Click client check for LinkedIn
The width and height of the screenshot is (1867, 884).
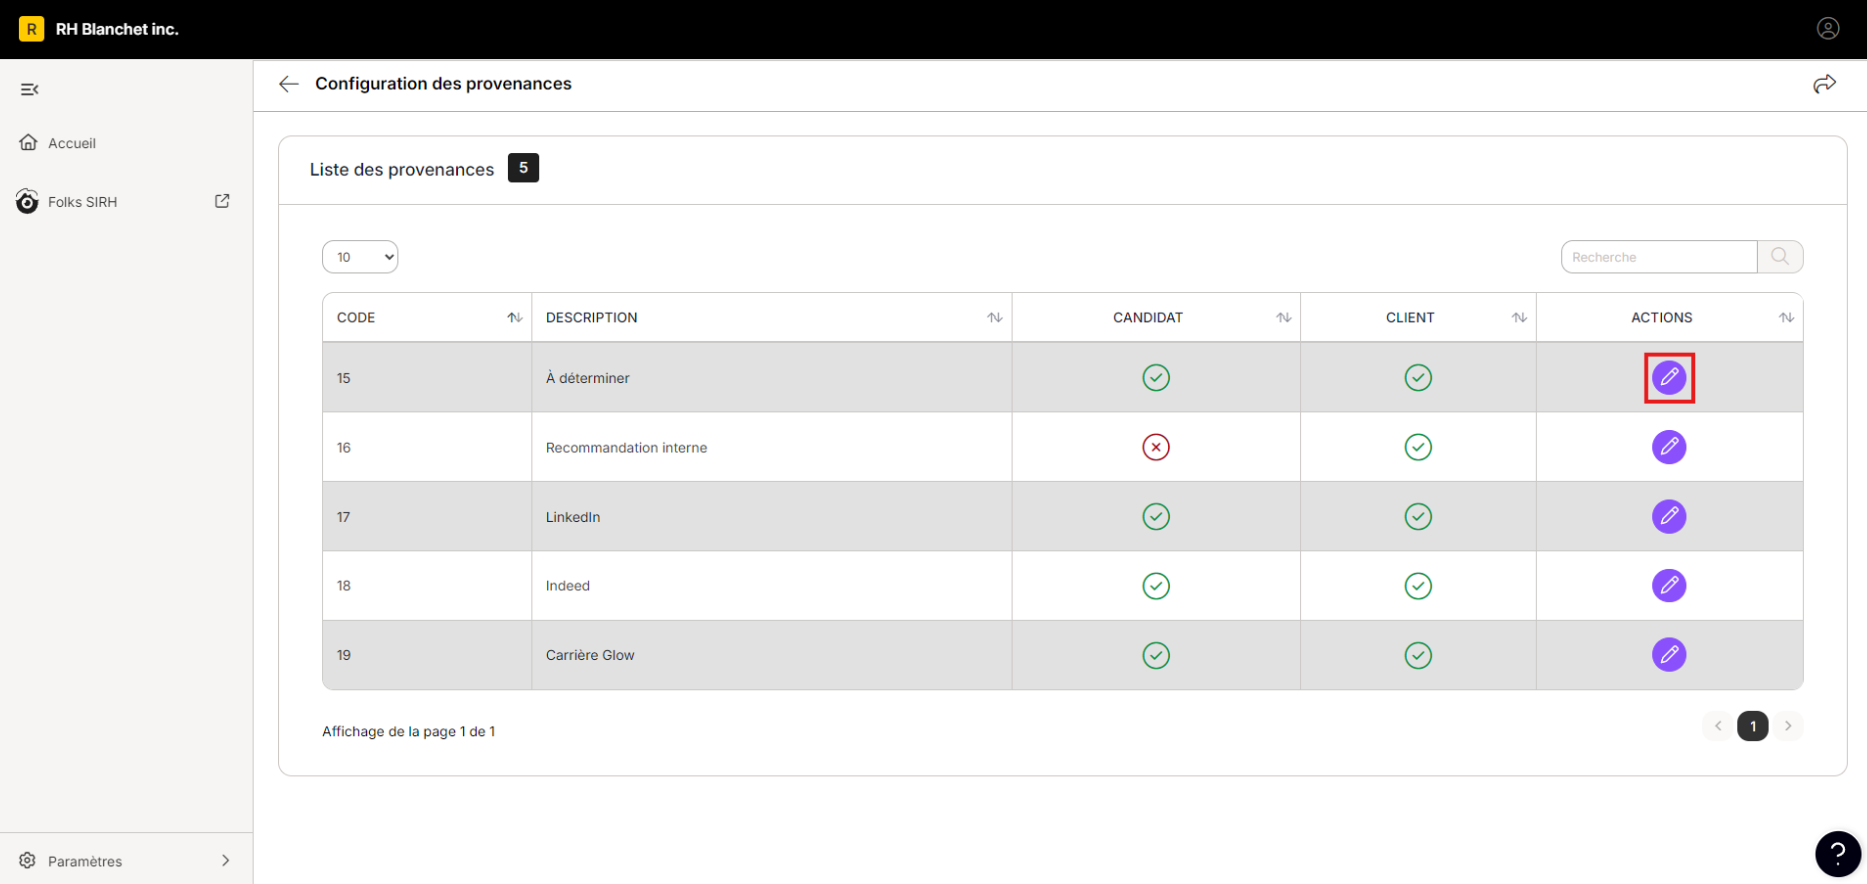pyautogui.click(x=1418, y=516)
